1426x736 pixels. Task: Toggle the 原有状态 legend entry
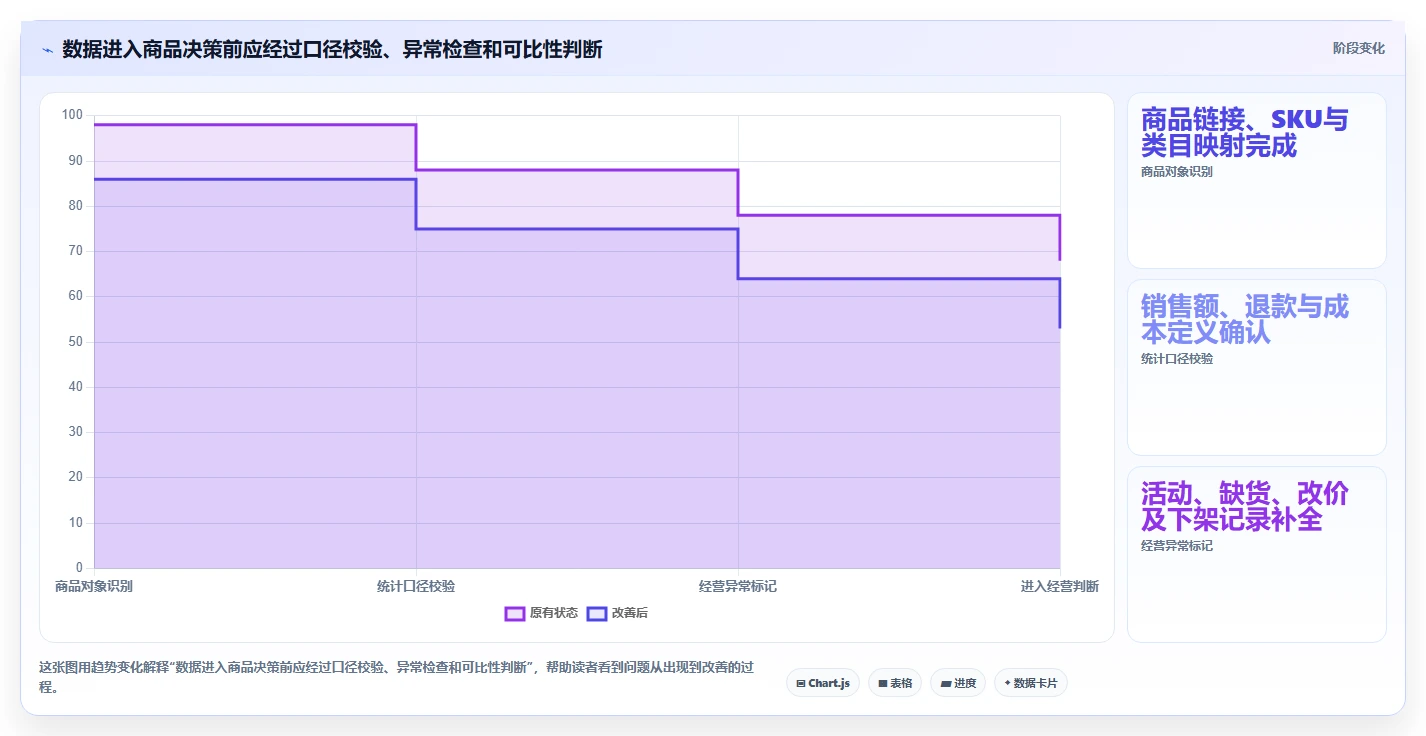pyautogui.click(x=541, y=613)
